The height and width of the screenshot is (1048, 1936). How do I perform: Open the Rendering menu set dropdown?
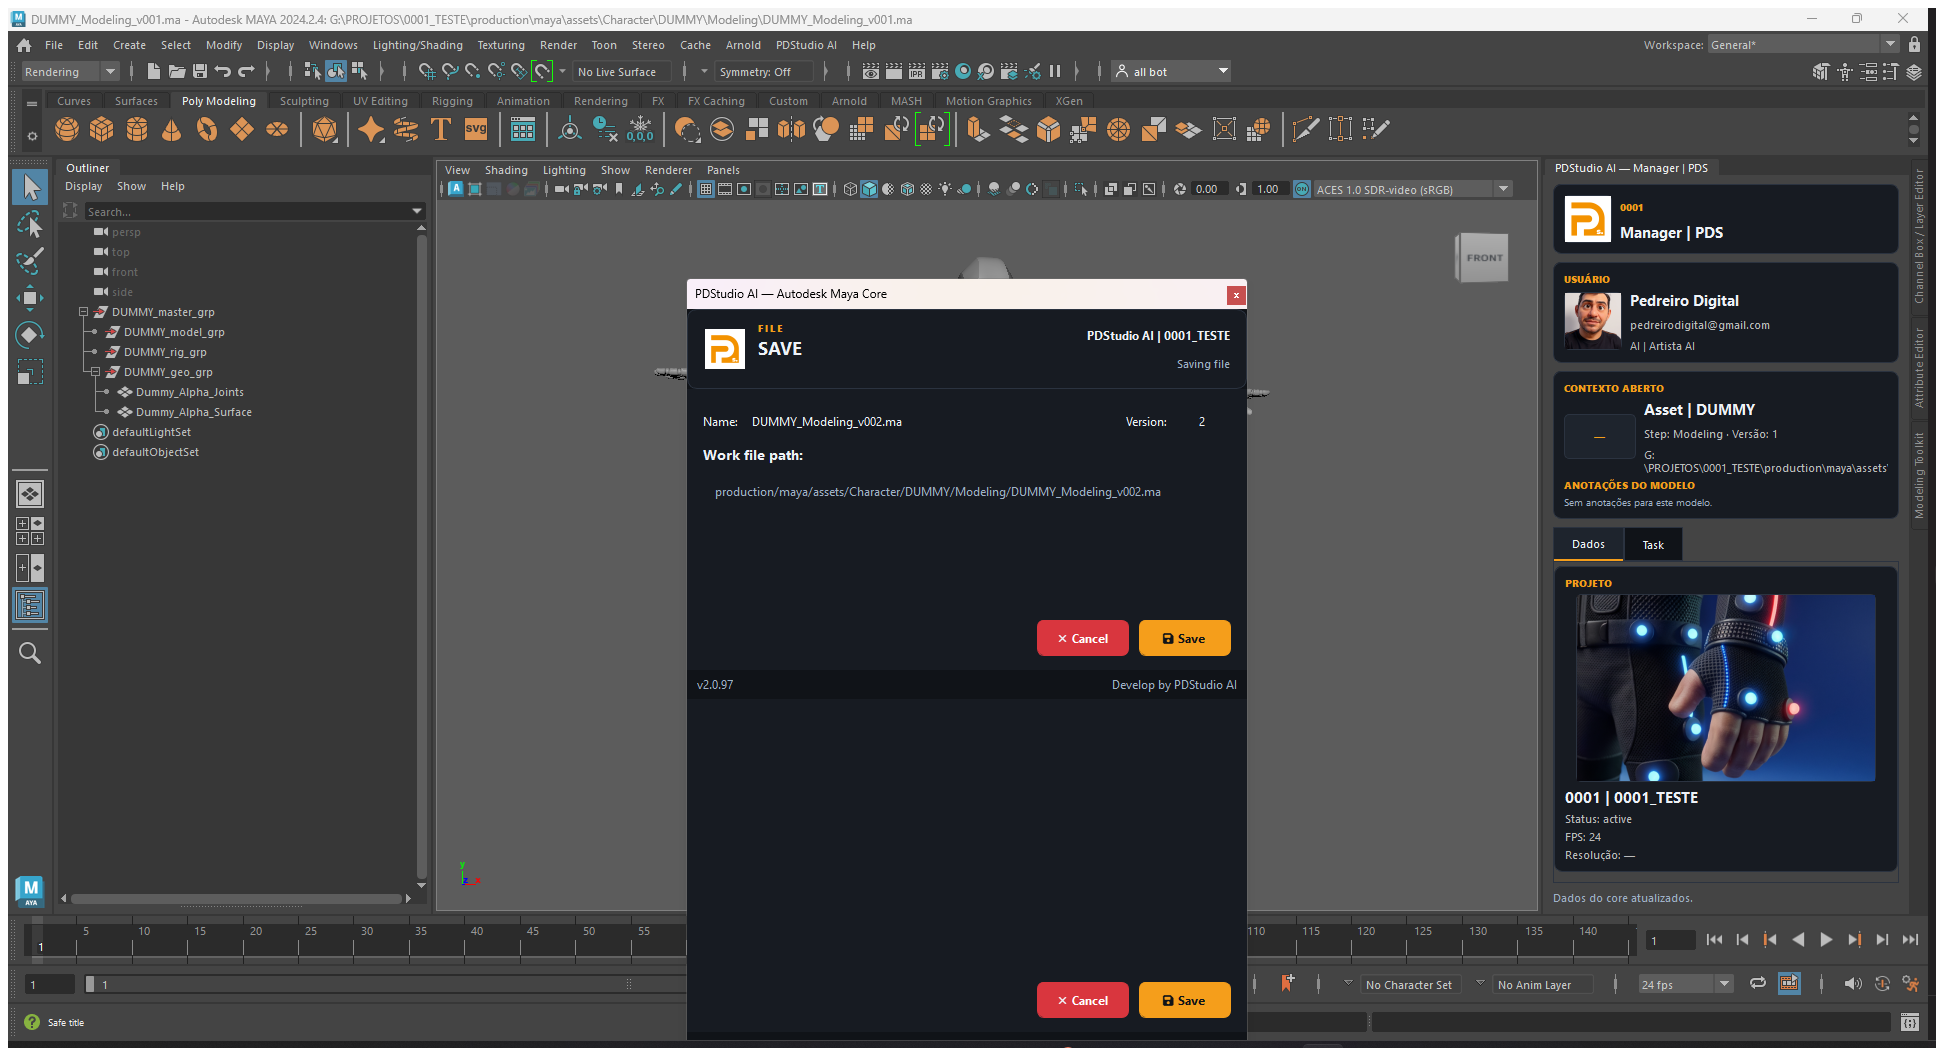pyautogui.click(x=70, y=71)
